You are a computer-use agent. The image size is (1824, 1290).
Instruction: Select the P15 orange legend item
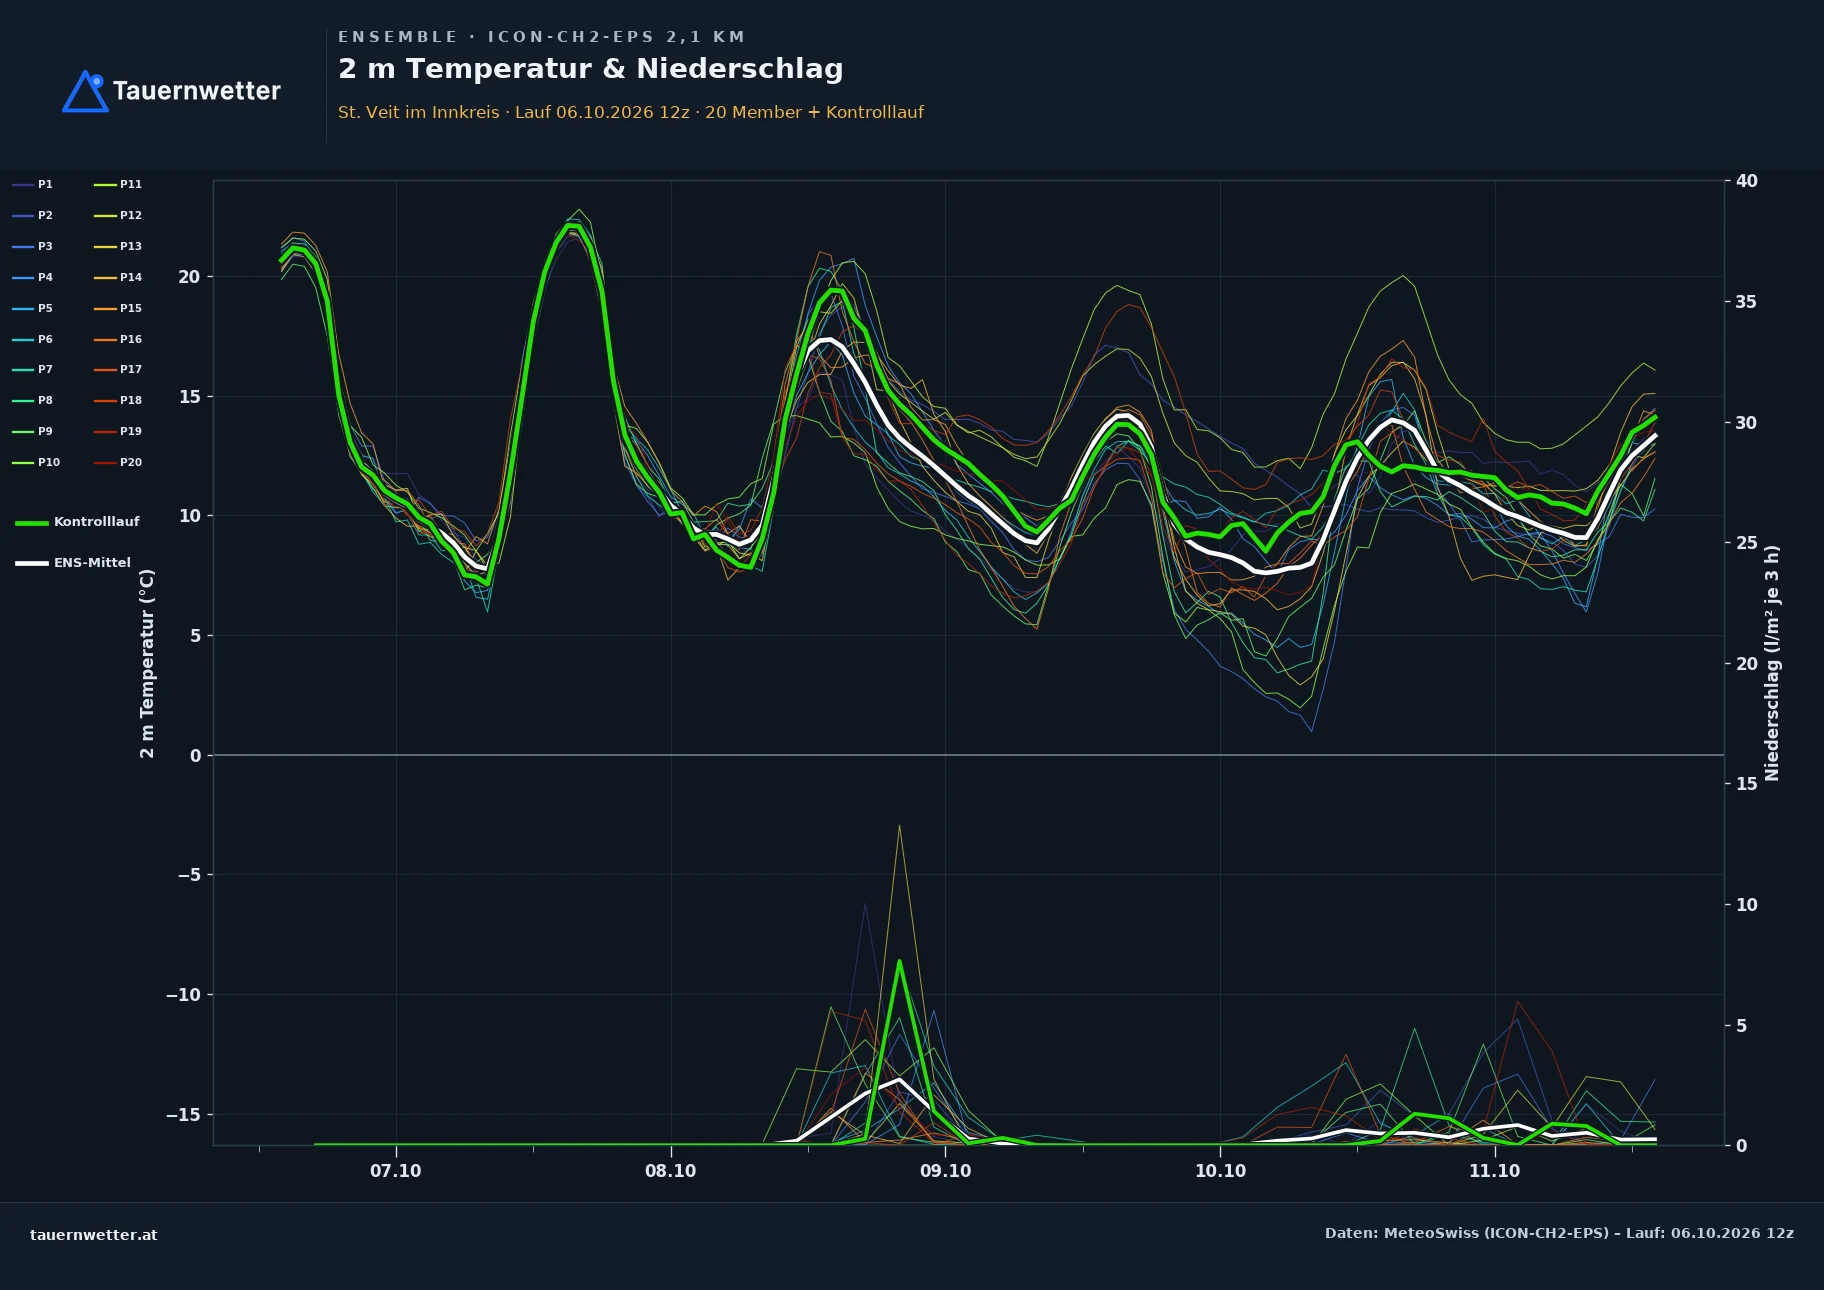click(x=118, y=308)
